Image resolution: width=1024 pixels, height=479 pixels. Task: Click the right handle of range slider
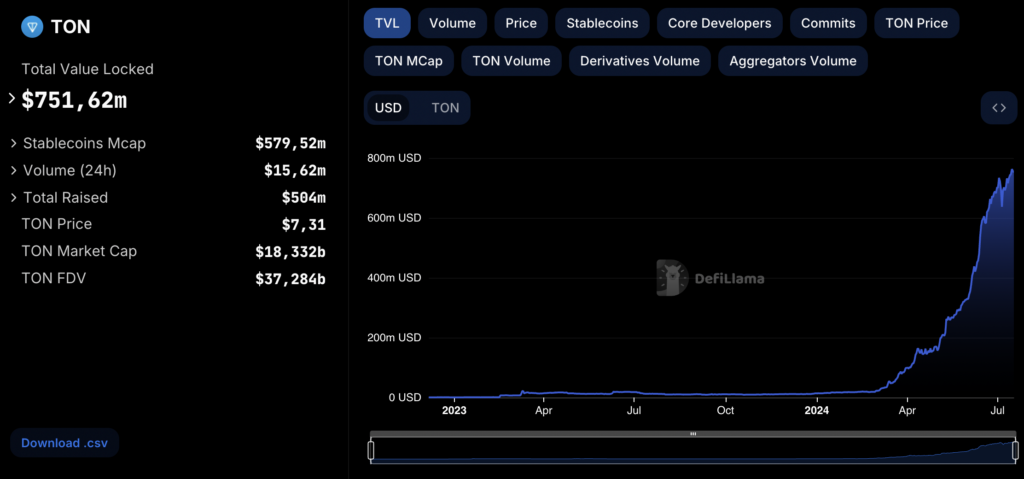[1016, 450]
